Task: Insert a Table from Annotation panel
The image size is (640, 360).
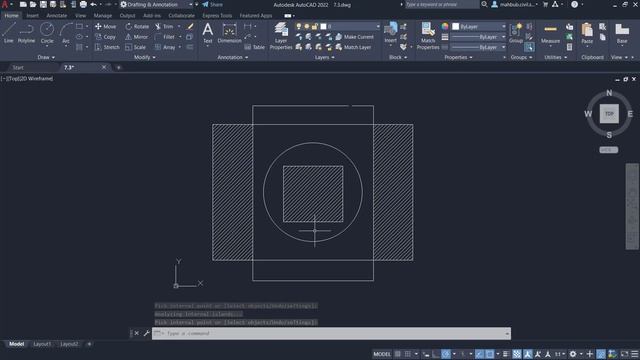Action: [255, 47]
